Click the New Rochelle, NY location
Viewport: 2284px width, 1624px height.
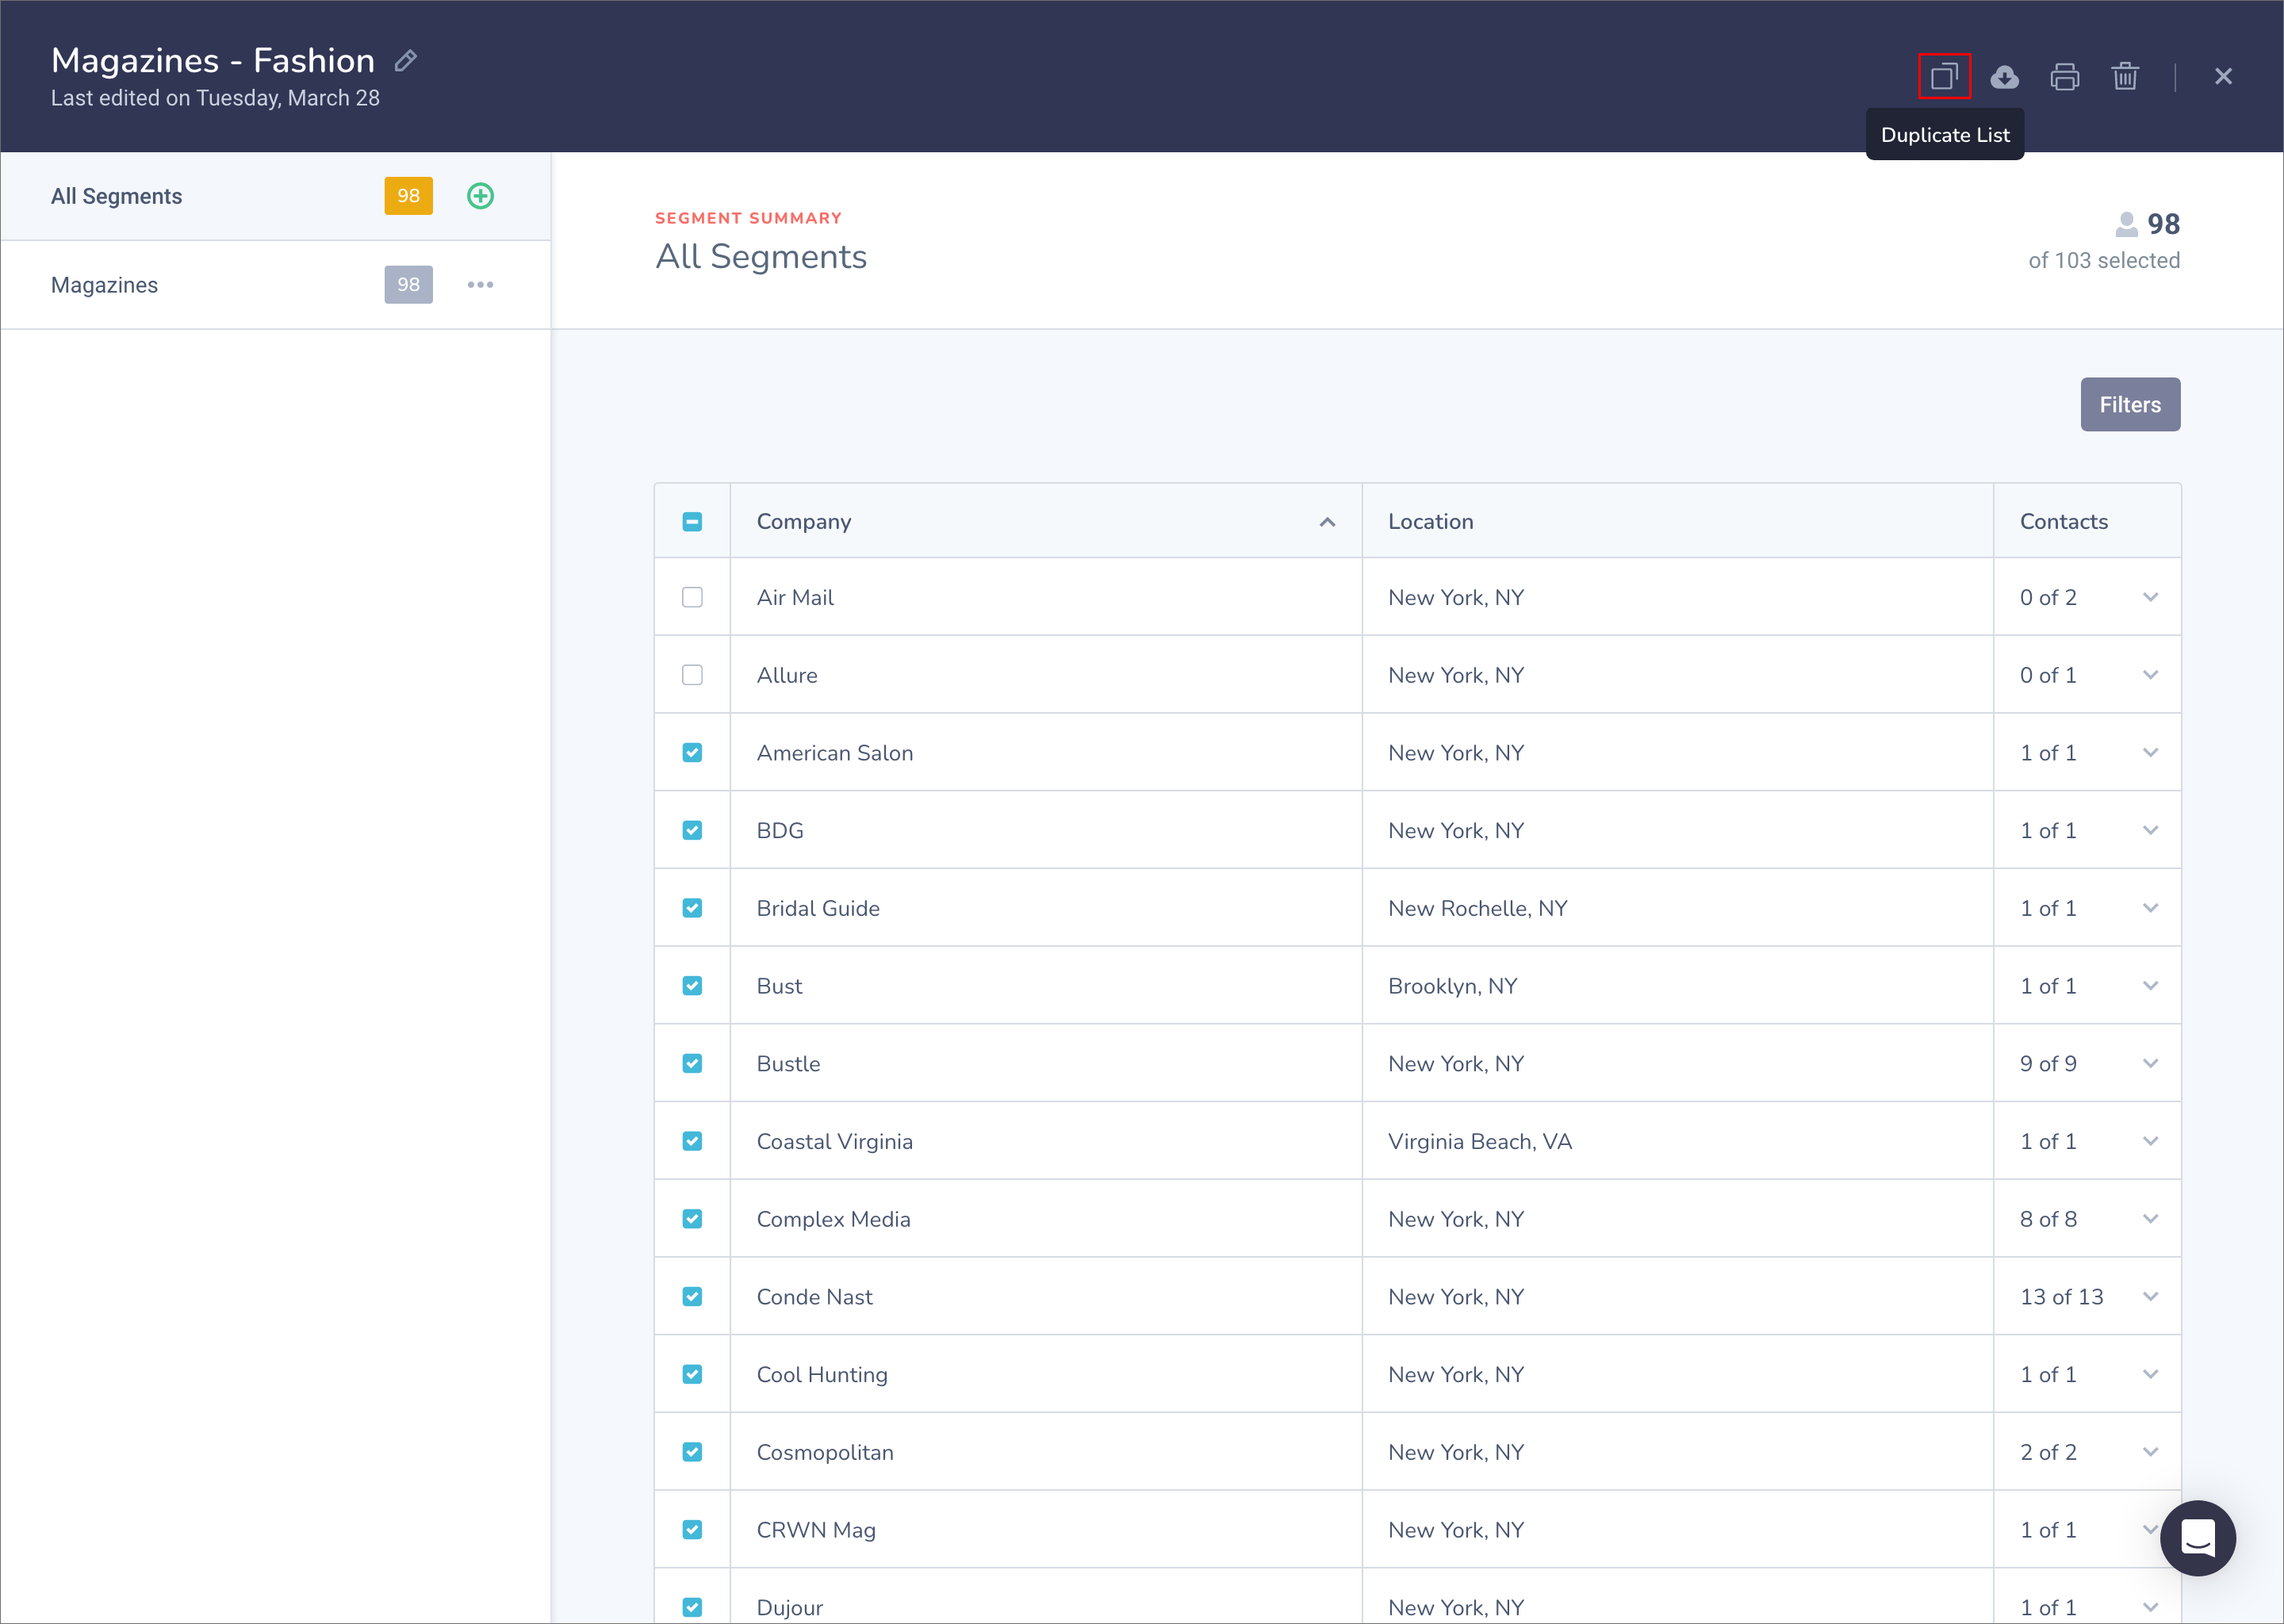[x=1477, y=909]
